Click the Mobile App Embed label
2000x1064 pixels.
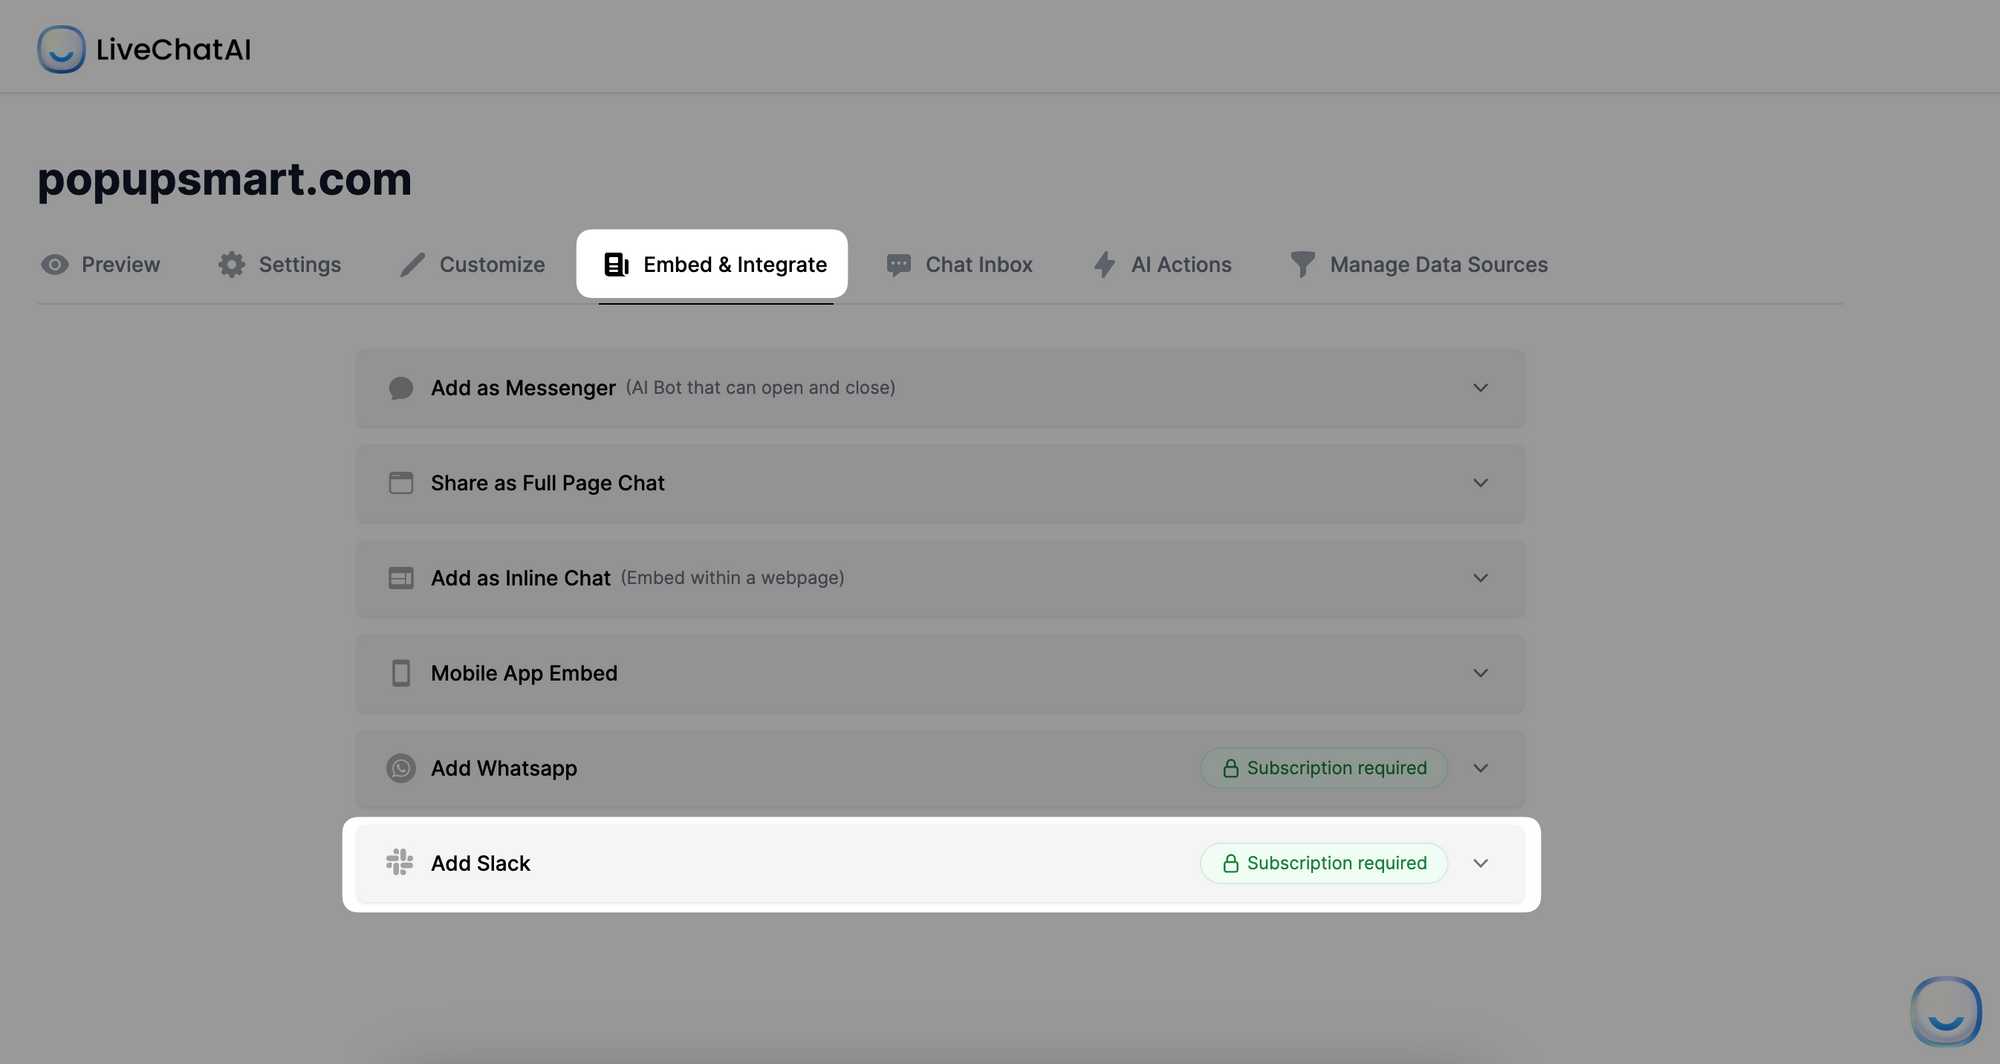coord(524,673)
